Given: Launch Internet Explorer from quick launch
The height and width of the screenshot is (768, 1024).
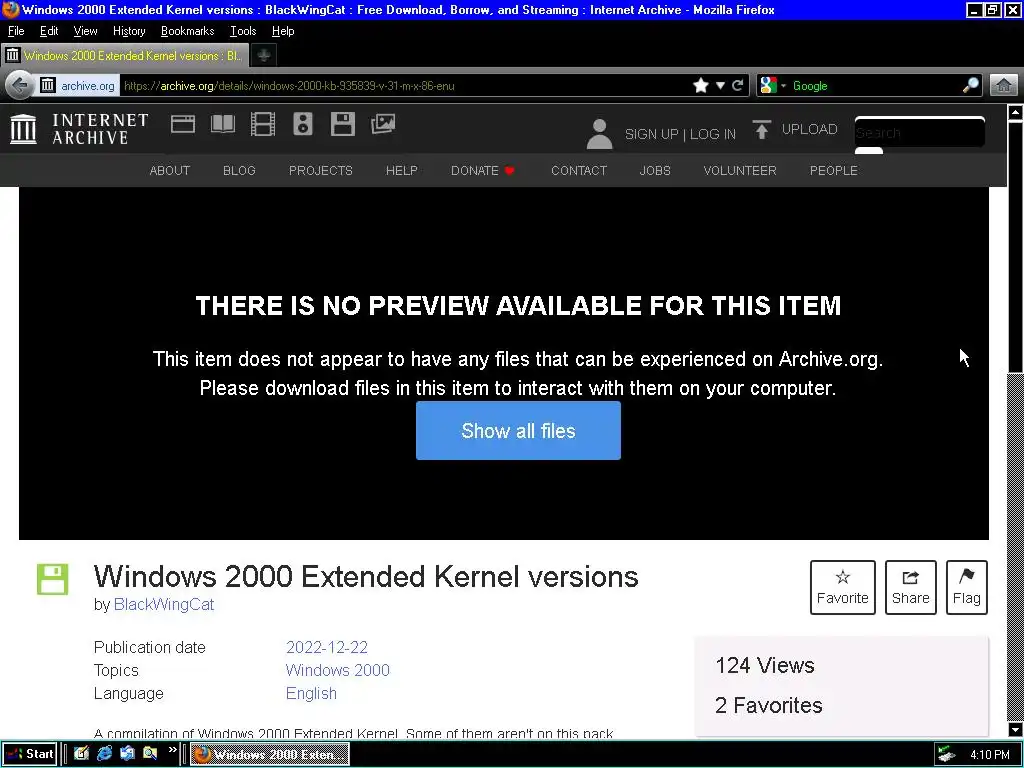Looking at the screenshot, I should 104,754.
